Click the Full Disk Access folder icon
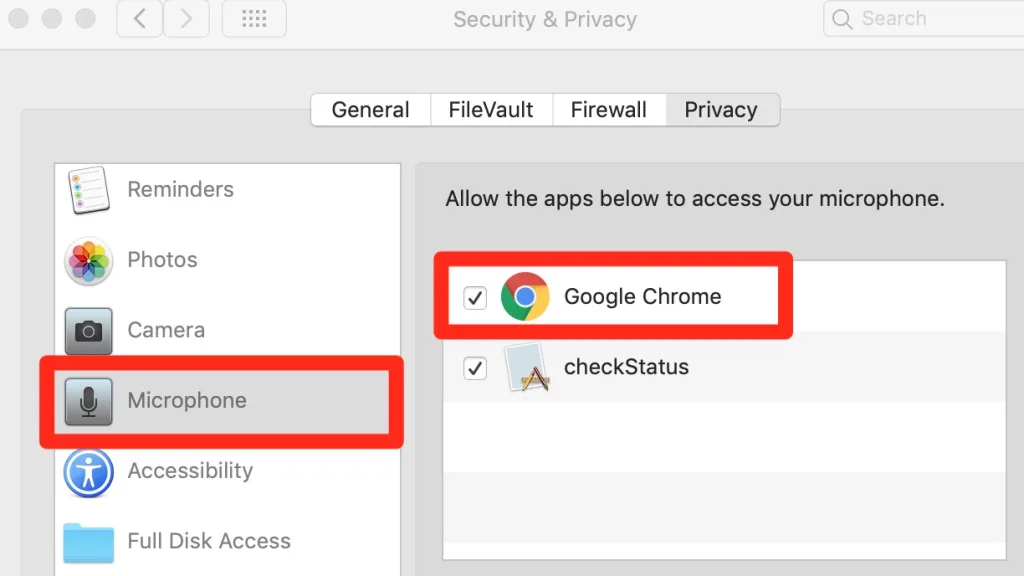 88,542
